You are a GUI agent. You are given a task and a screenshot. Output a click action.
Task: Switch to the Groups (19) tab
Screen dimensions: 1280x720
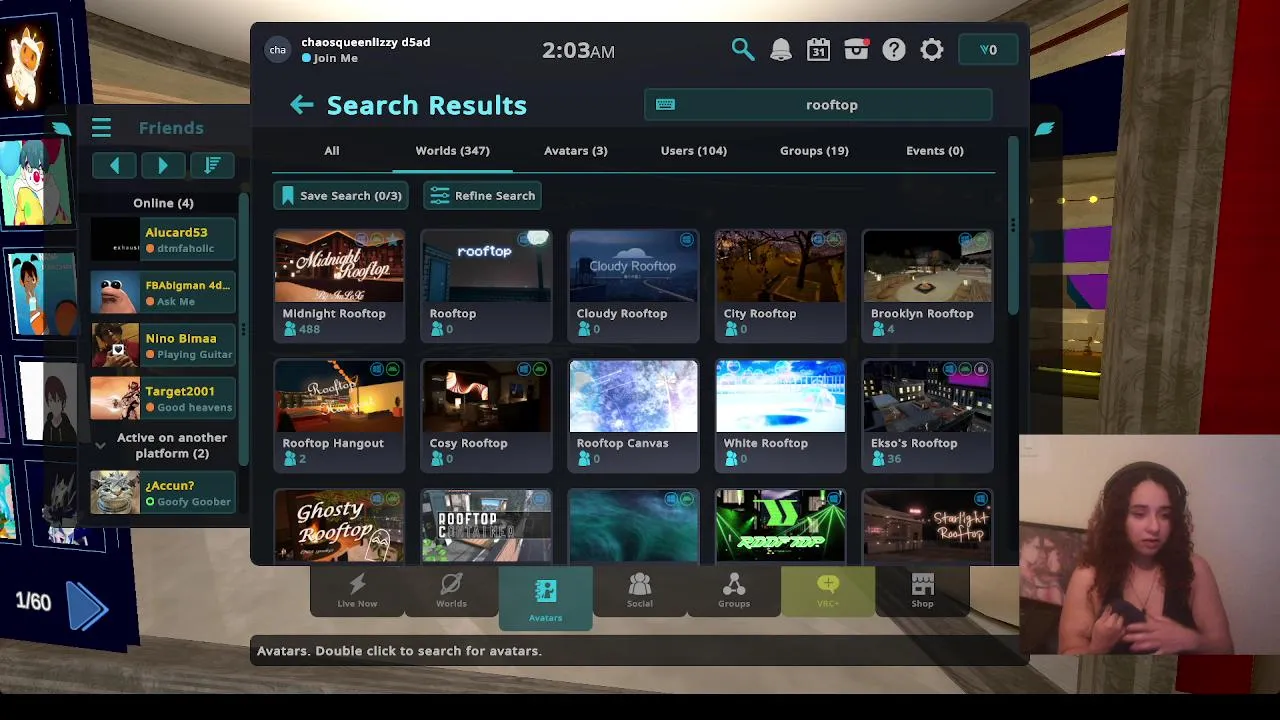point(814,151)
